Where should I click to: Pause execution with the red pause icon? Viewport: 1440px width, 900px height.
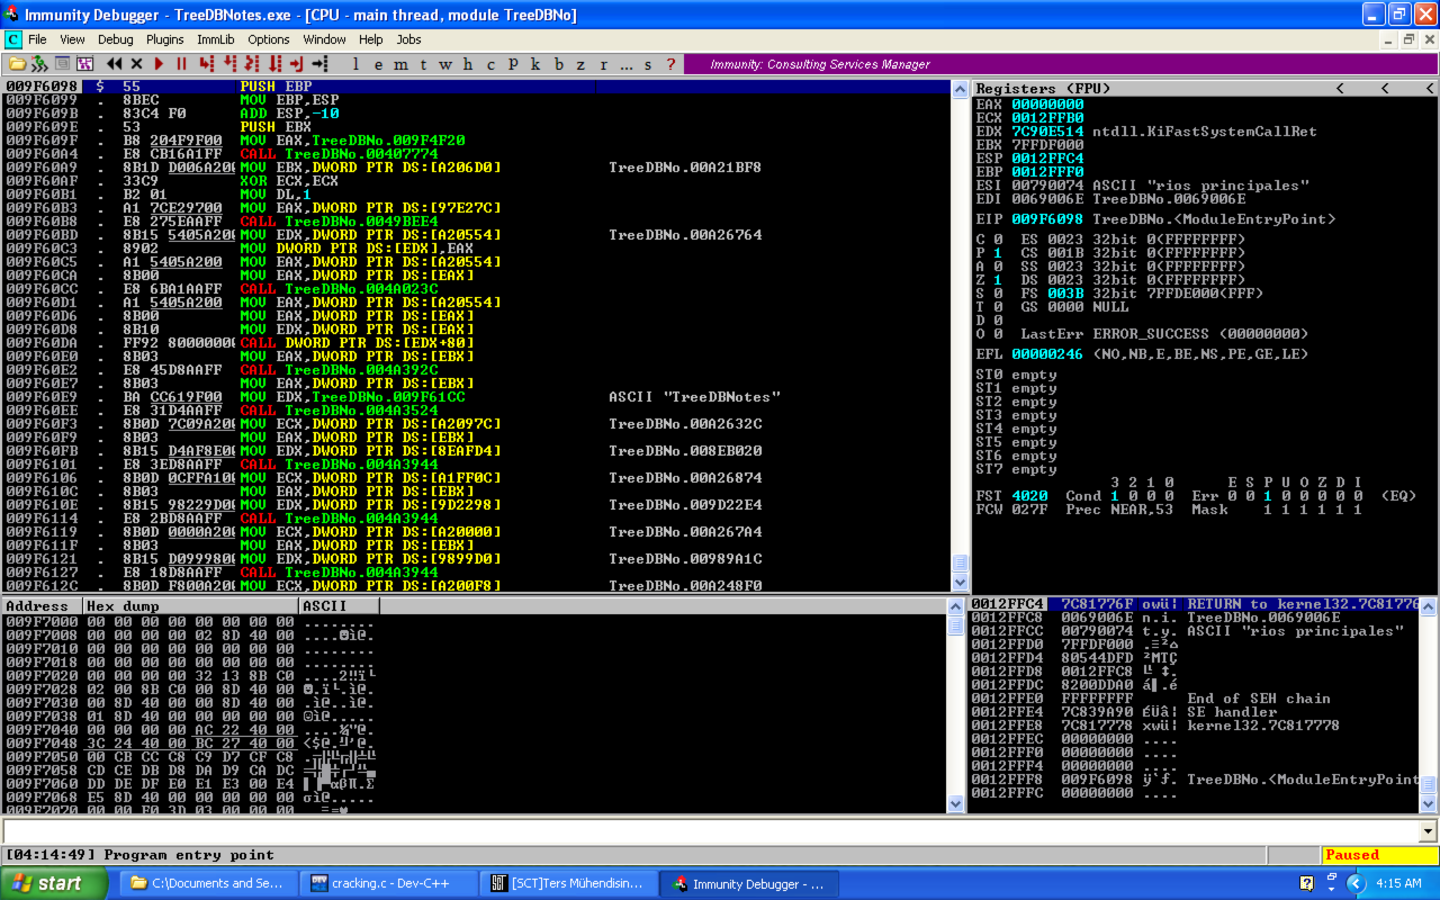(x=182, y=64)
